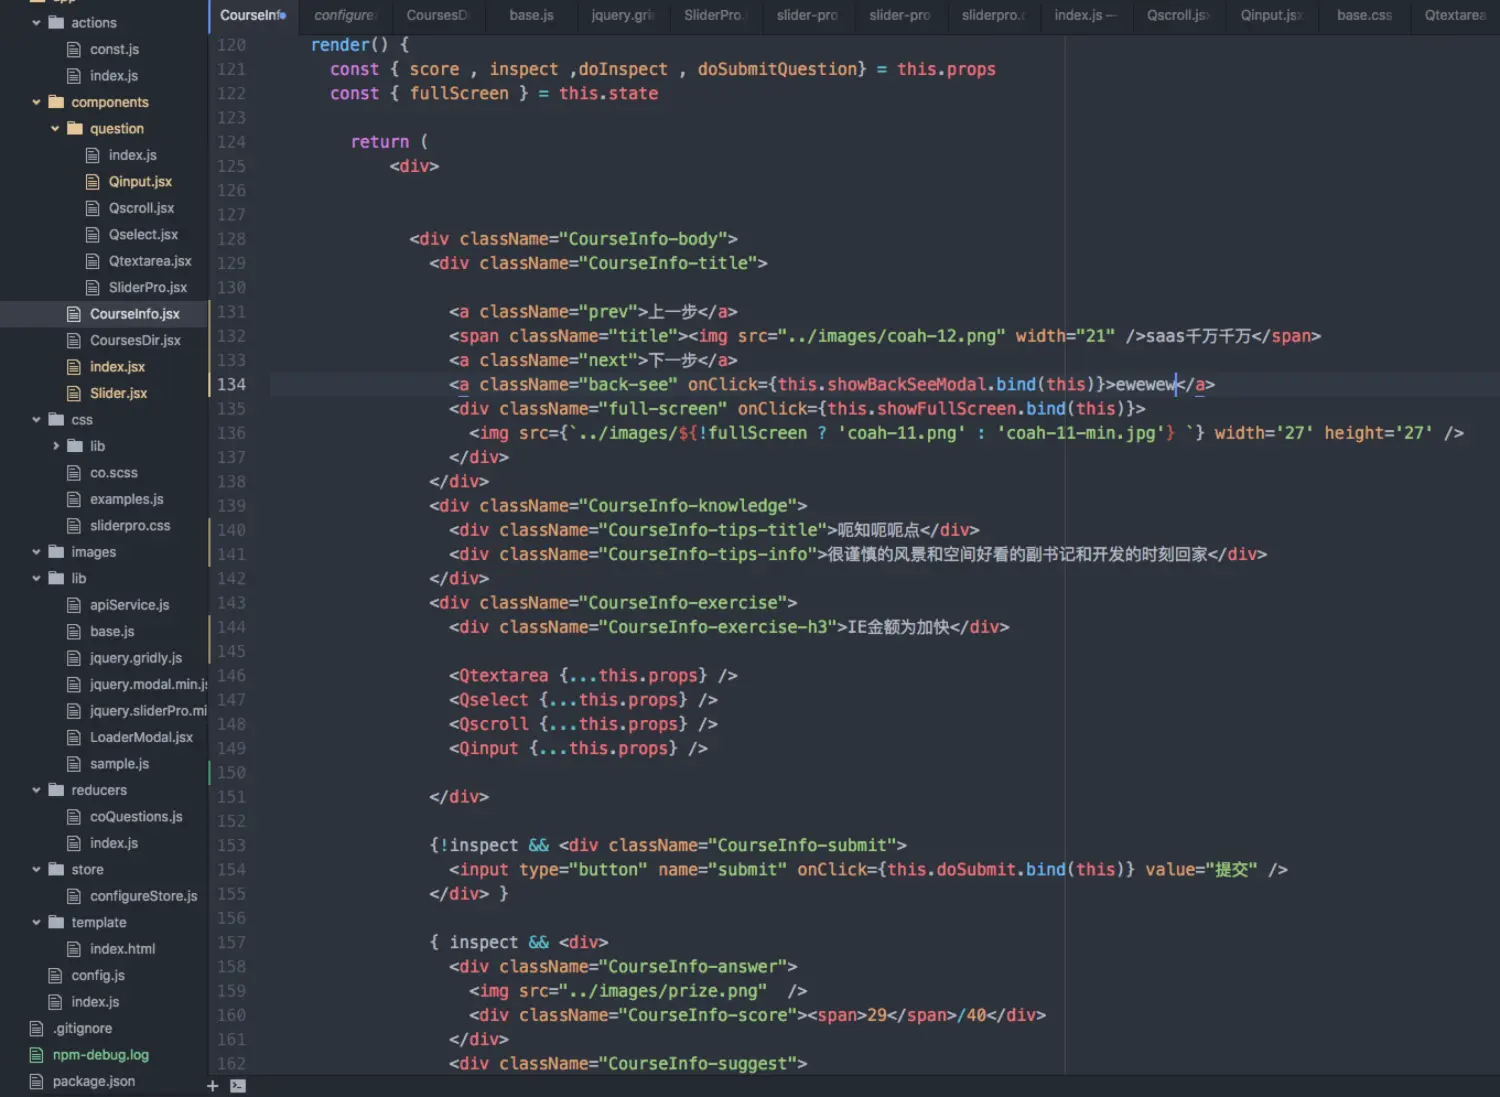
Task: Click folder icon of css lib
Action: coord(75,446)
